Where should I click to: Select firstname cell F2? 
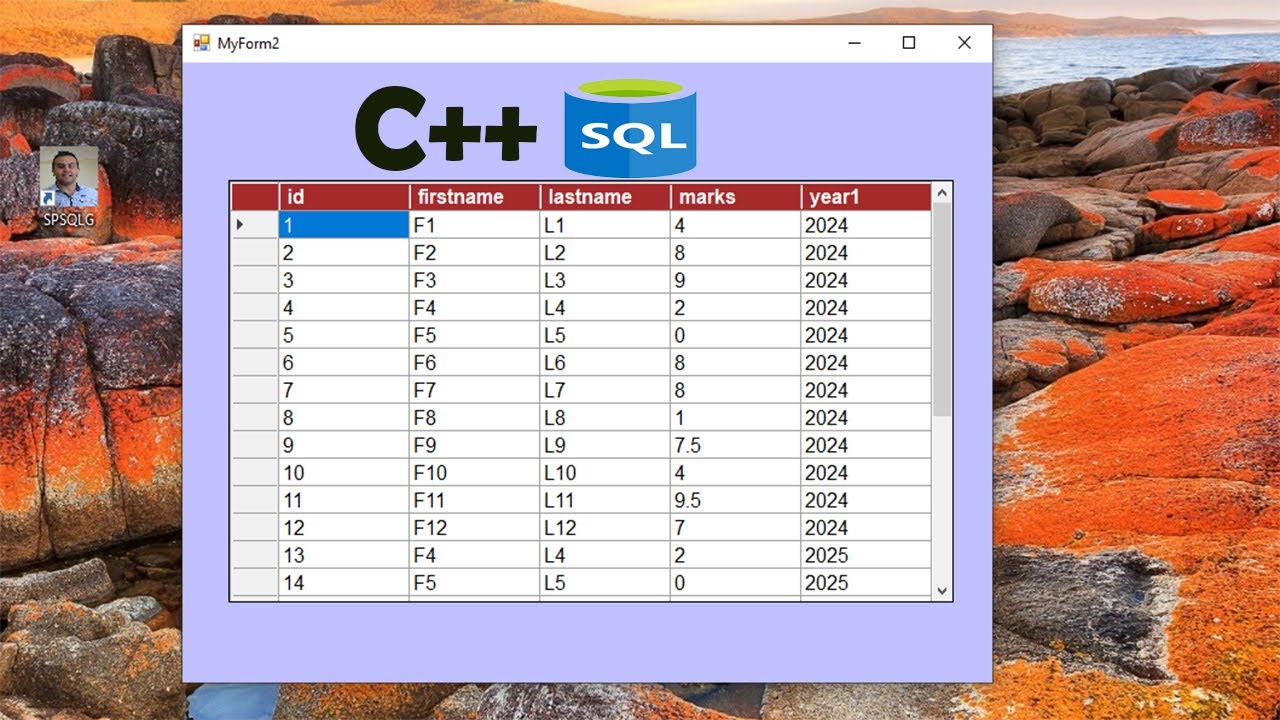coord(474,253)
